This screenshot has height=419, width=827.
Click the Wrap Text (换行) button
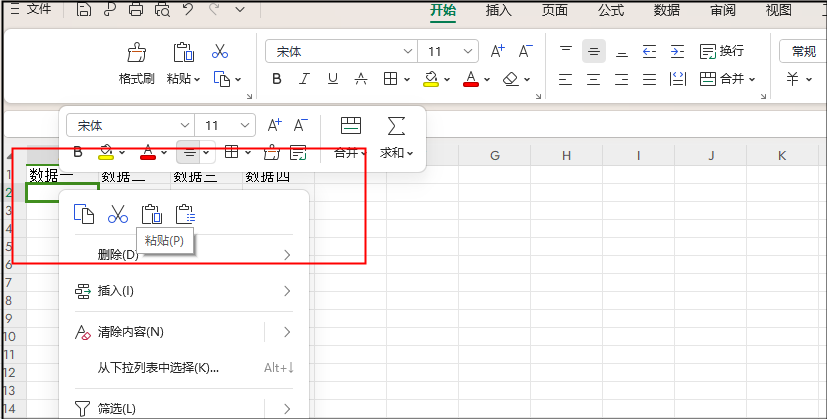tap(722, 51)
